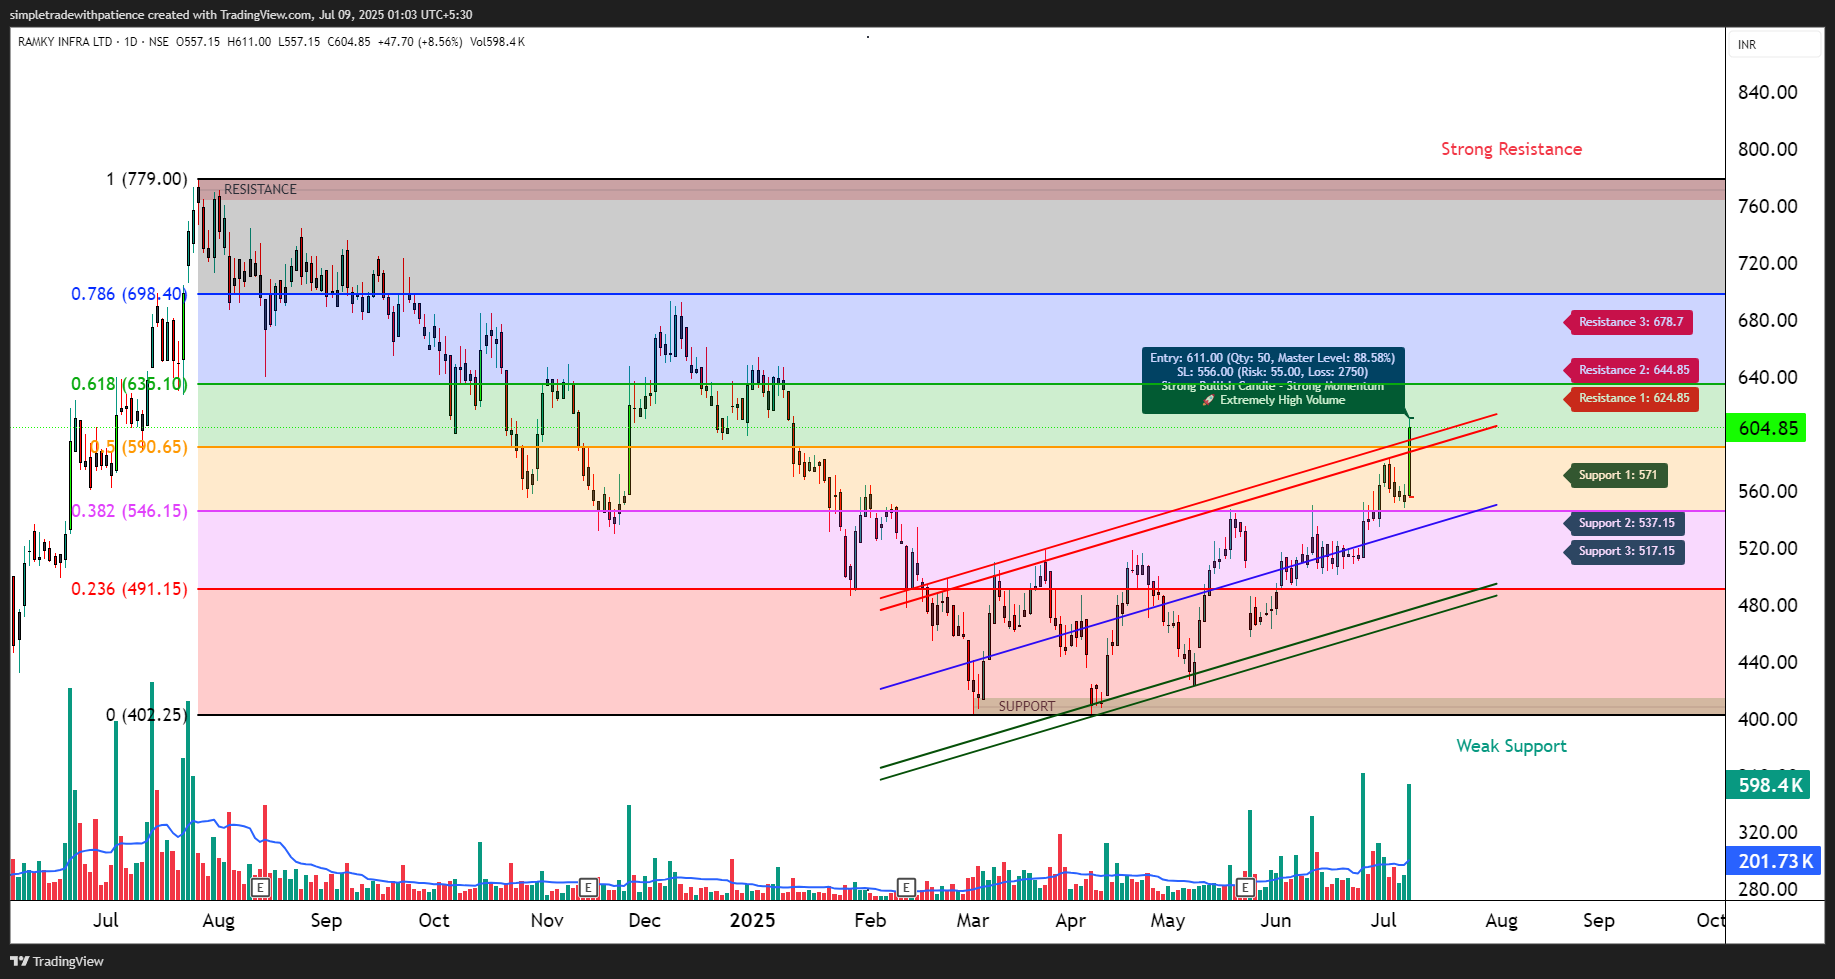Click the Nov label on time axis
1835x979 pixels.
click(x=547, y=920)
